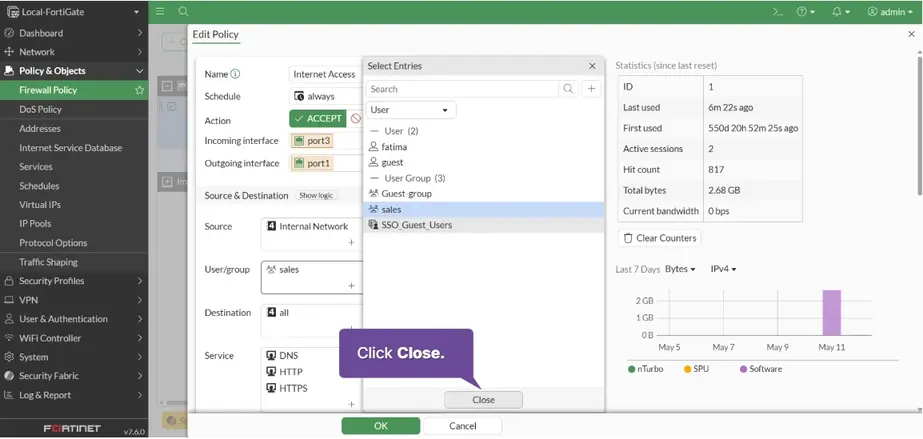Expand Security Profiles menu
923x439 pixels.
click(74, 281)
